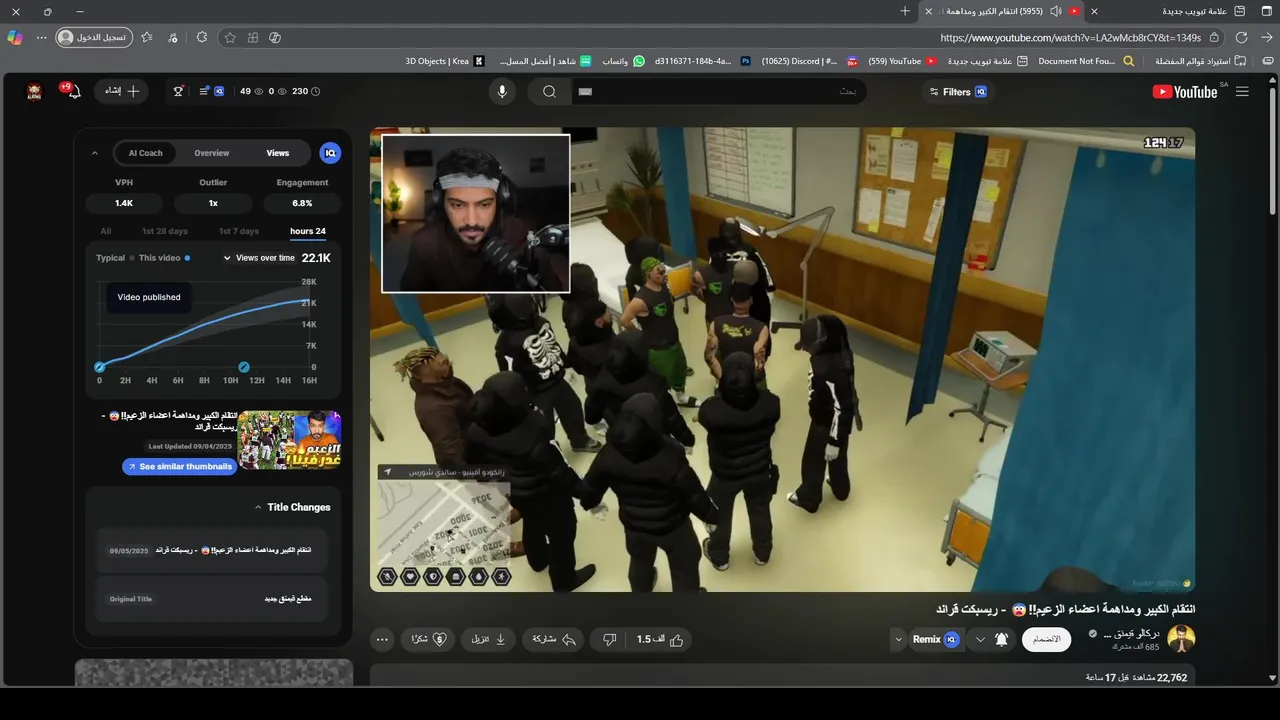Image resolution: width=1280 pixels, height=720 pixels.
Task: Add page to favorites star icon
Action: coord(230,38)
